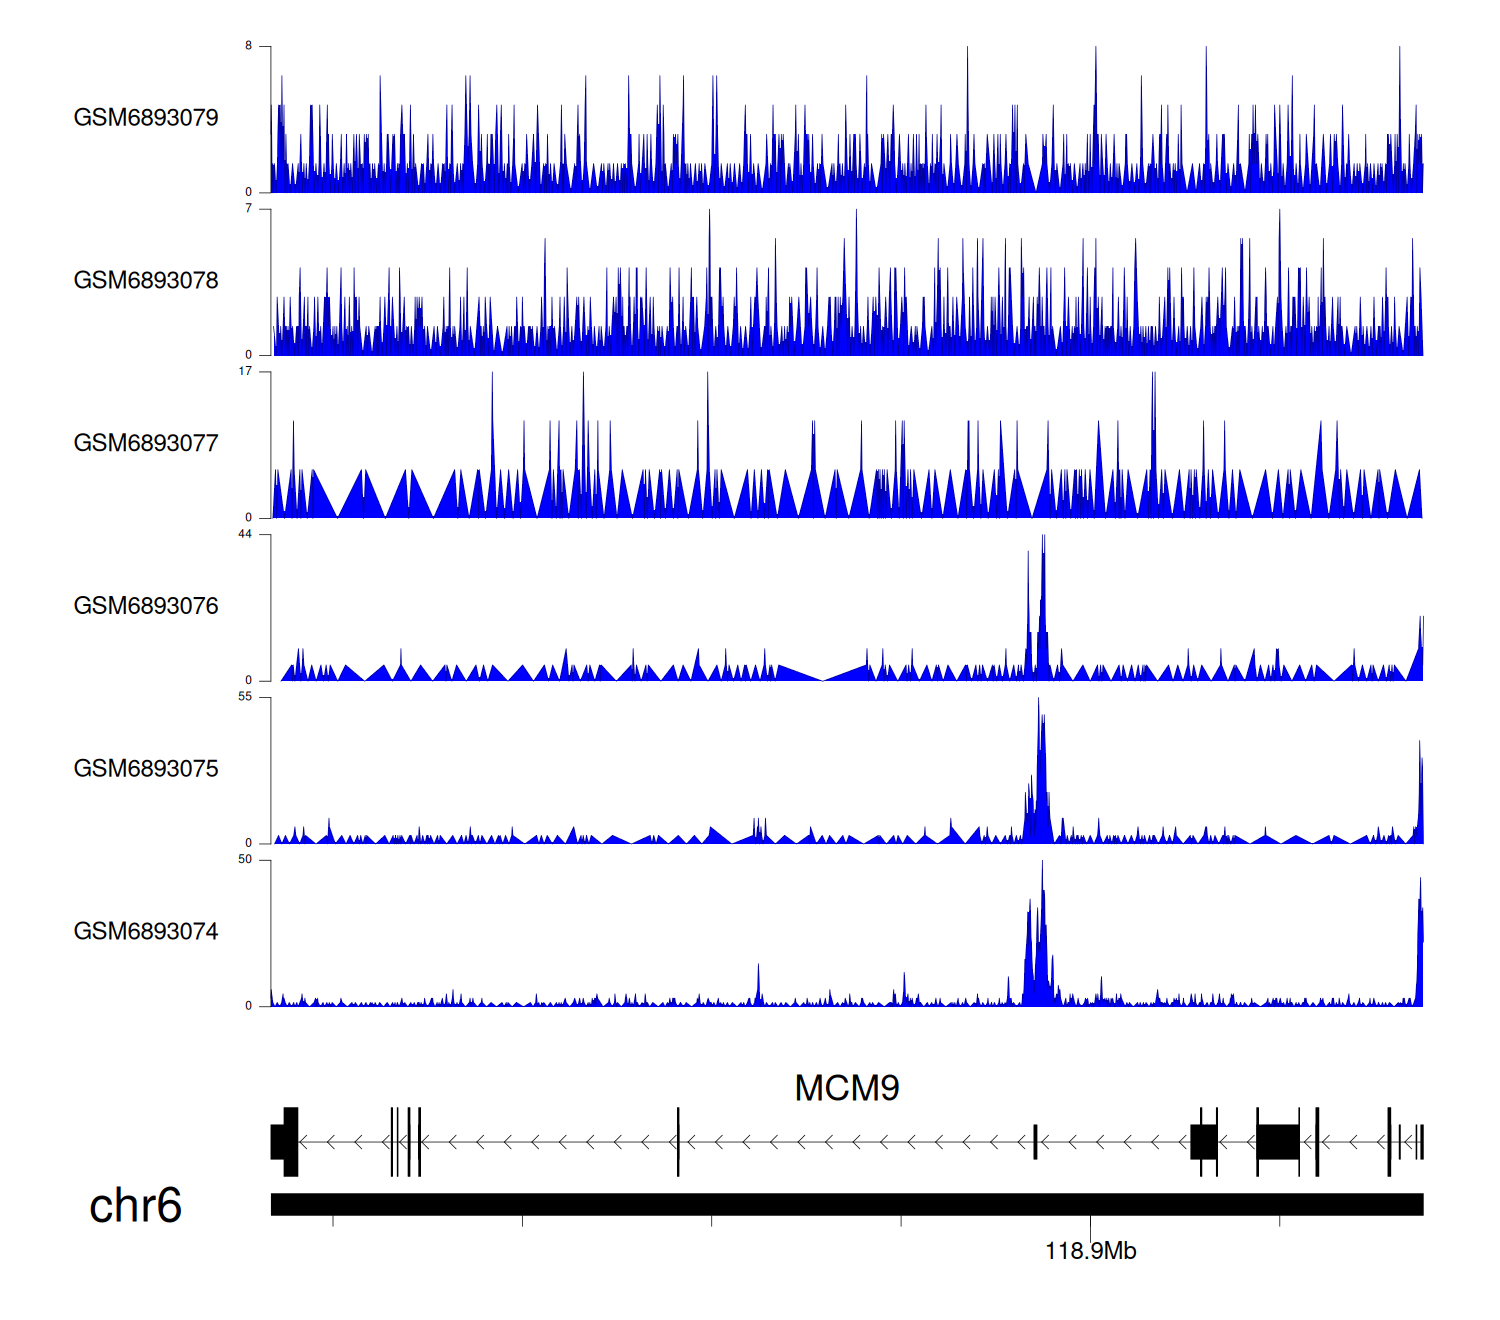Select the GSM6893078 track label
This screenshot has height=1320, width=1500.
pos(146,281)
